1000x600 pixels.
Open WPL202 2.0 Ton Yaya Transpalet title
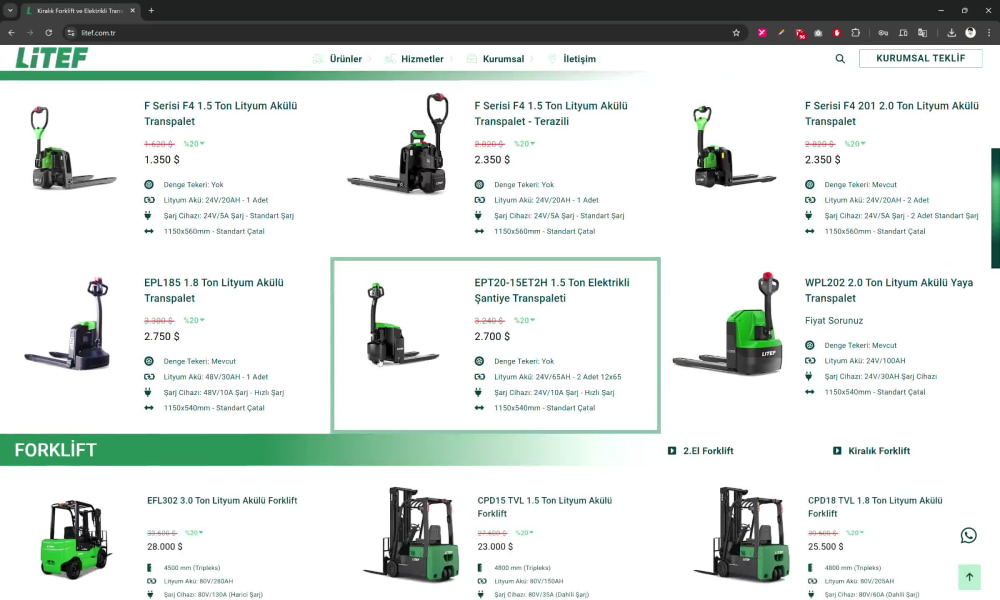[x=888, y=290]
